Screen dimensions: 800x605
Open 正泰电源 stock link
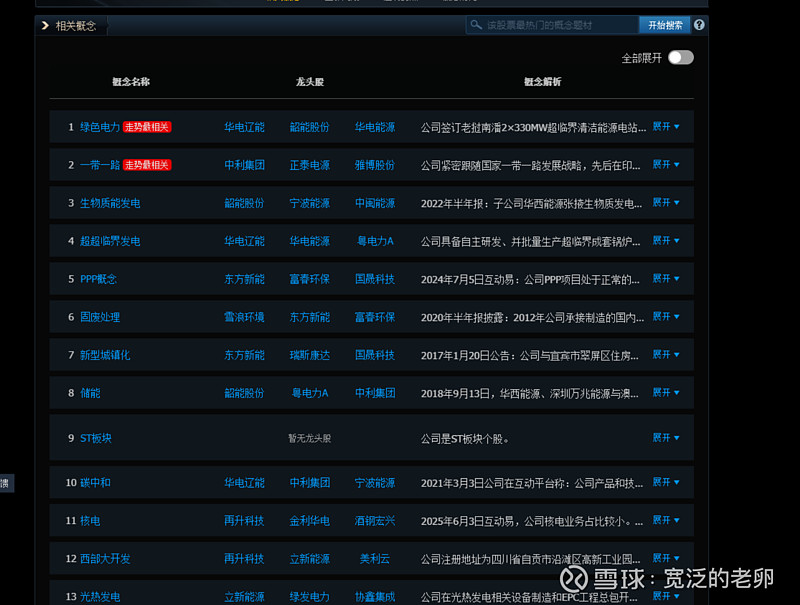[x=310, y=165]
